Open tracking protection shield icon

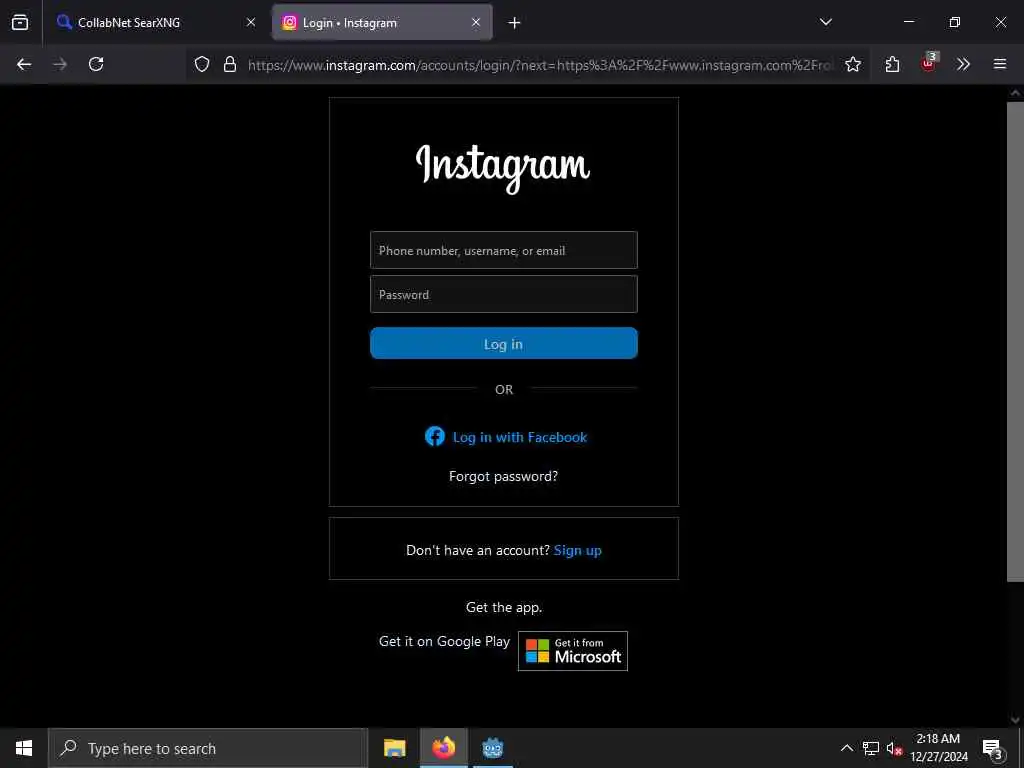tap(202, 64)
